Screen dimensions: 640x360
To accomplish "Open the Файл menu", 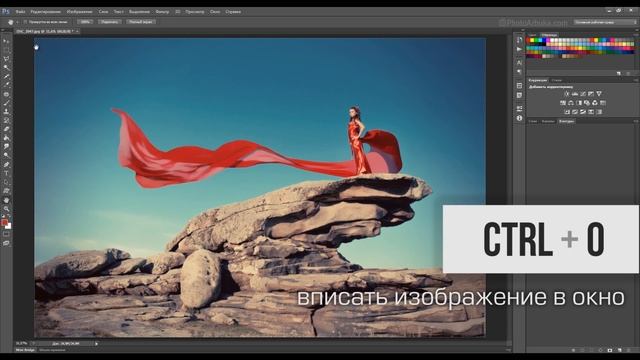I will click(20, 12).
